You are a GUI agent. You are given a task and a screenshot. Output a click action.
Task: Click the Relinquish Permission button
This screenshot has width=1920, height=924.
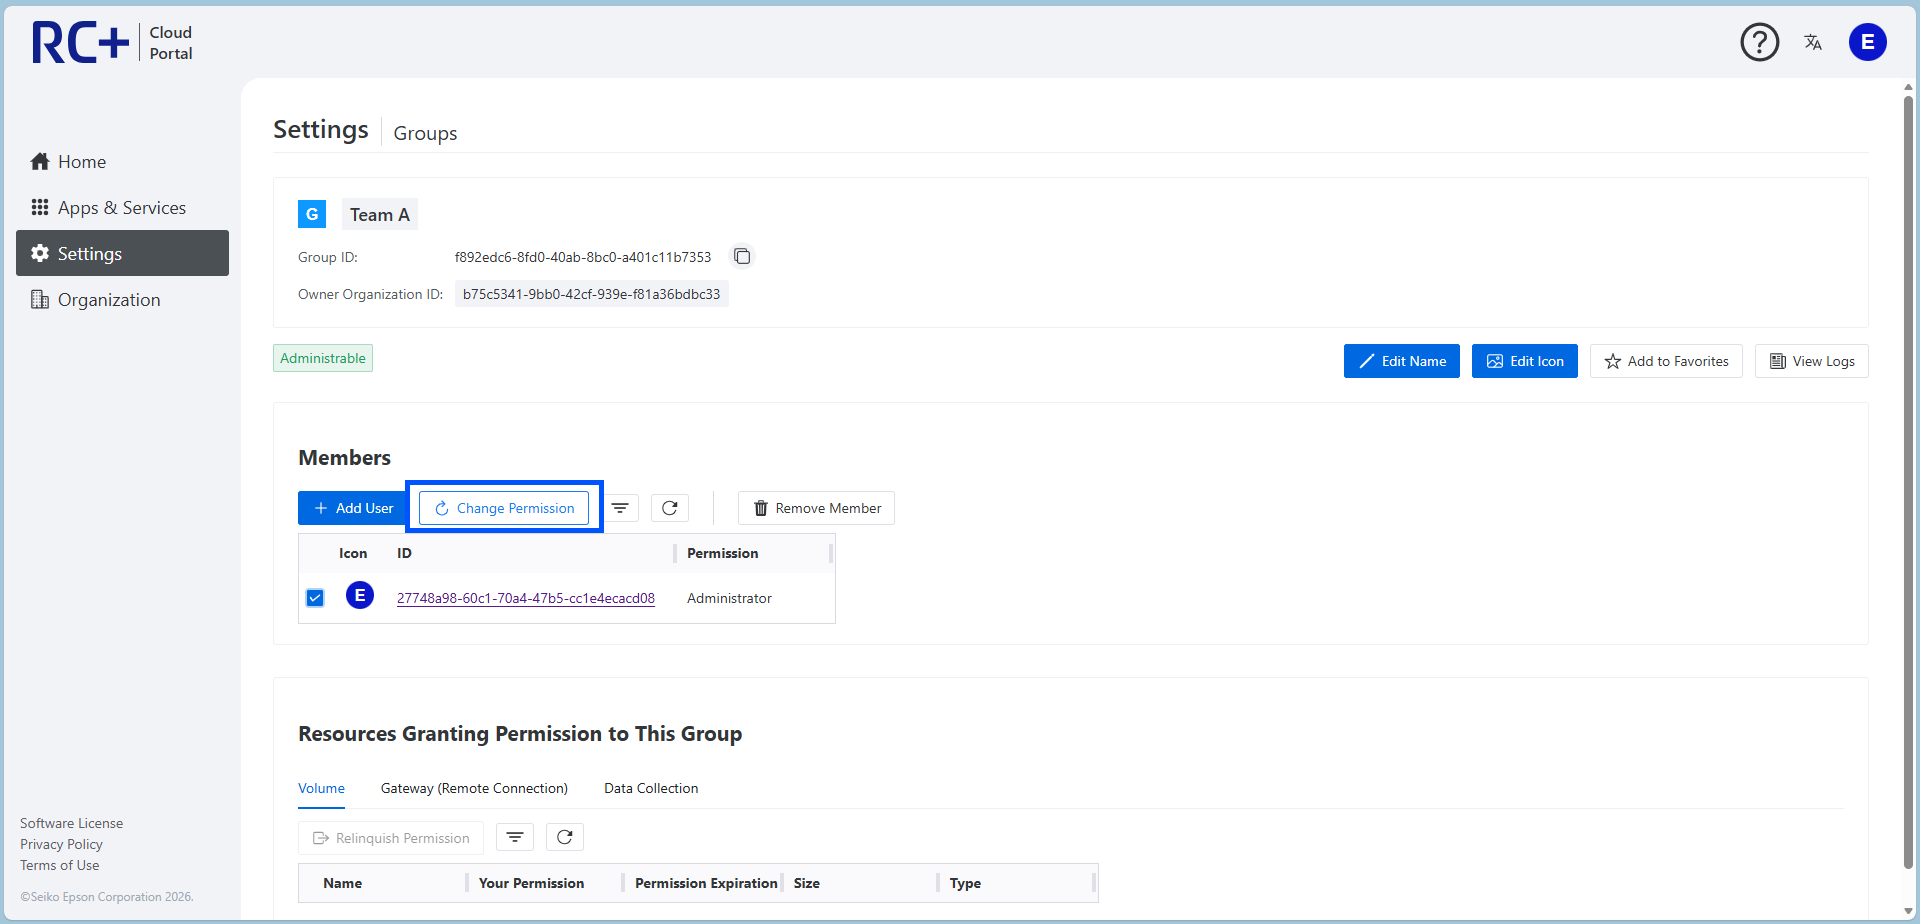pos(391,838)
